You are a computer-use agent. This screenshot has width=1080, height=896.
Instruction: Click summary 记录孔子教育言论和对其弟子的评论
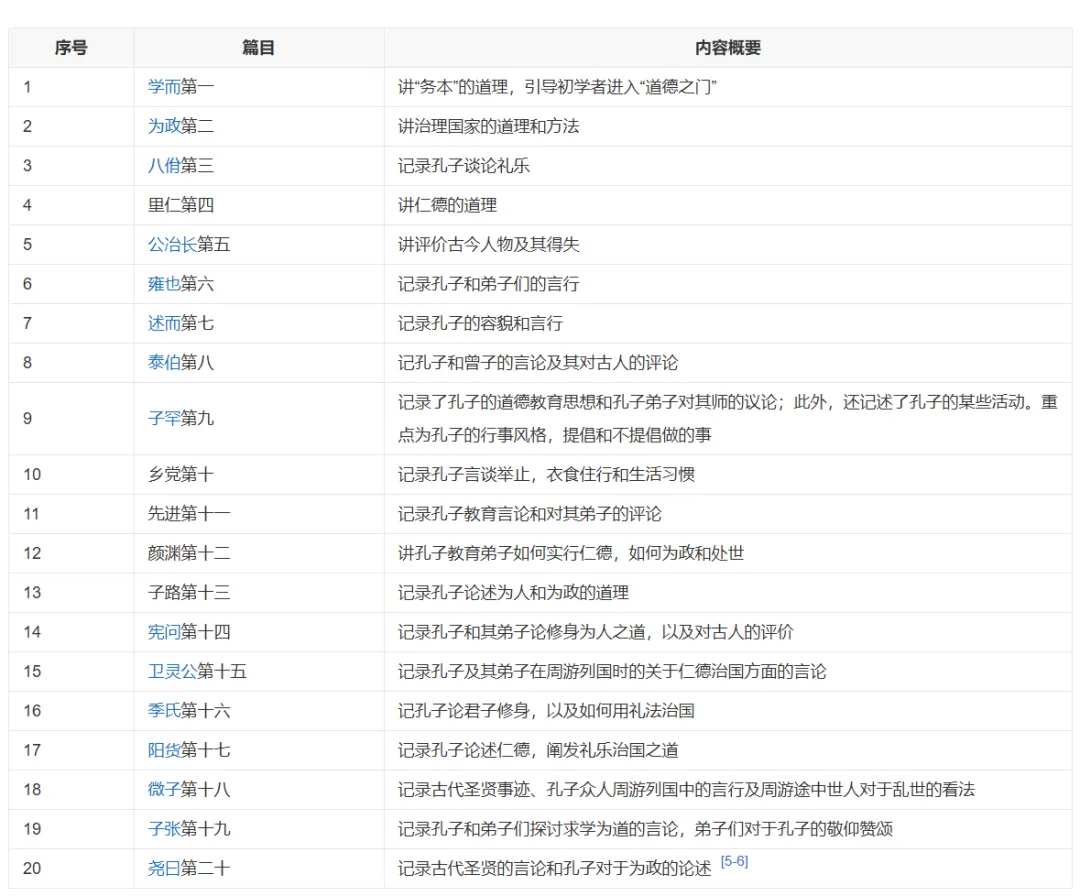pos(530,514)
